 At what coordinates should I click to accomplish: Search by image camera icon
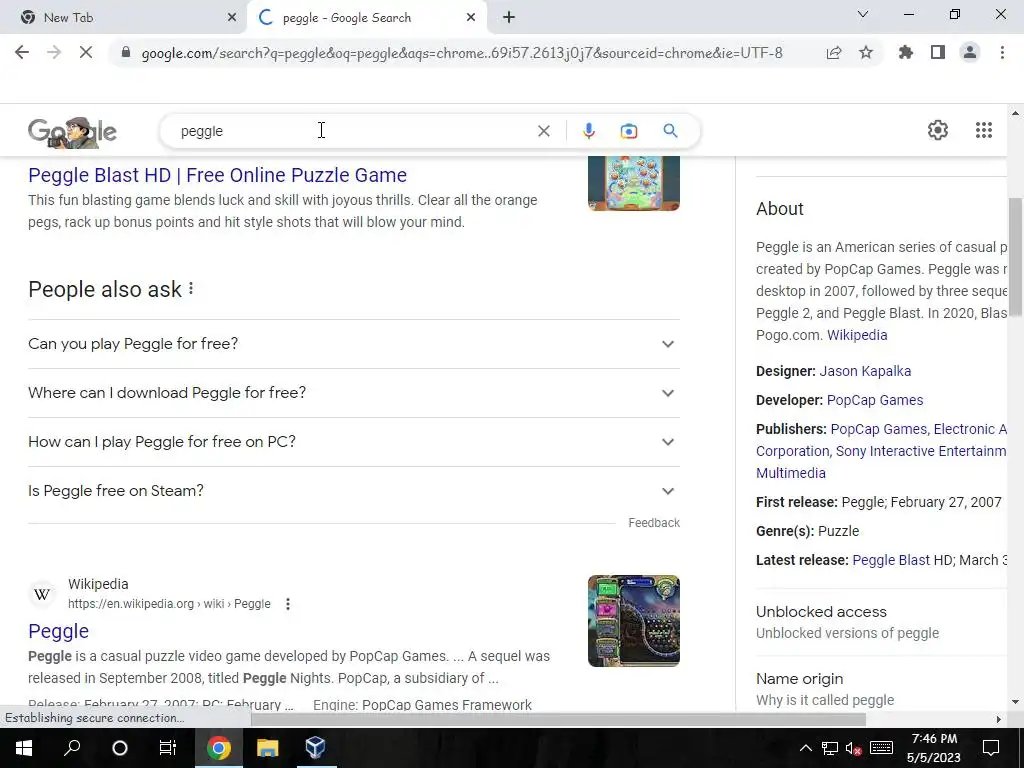tap(629, 131)
